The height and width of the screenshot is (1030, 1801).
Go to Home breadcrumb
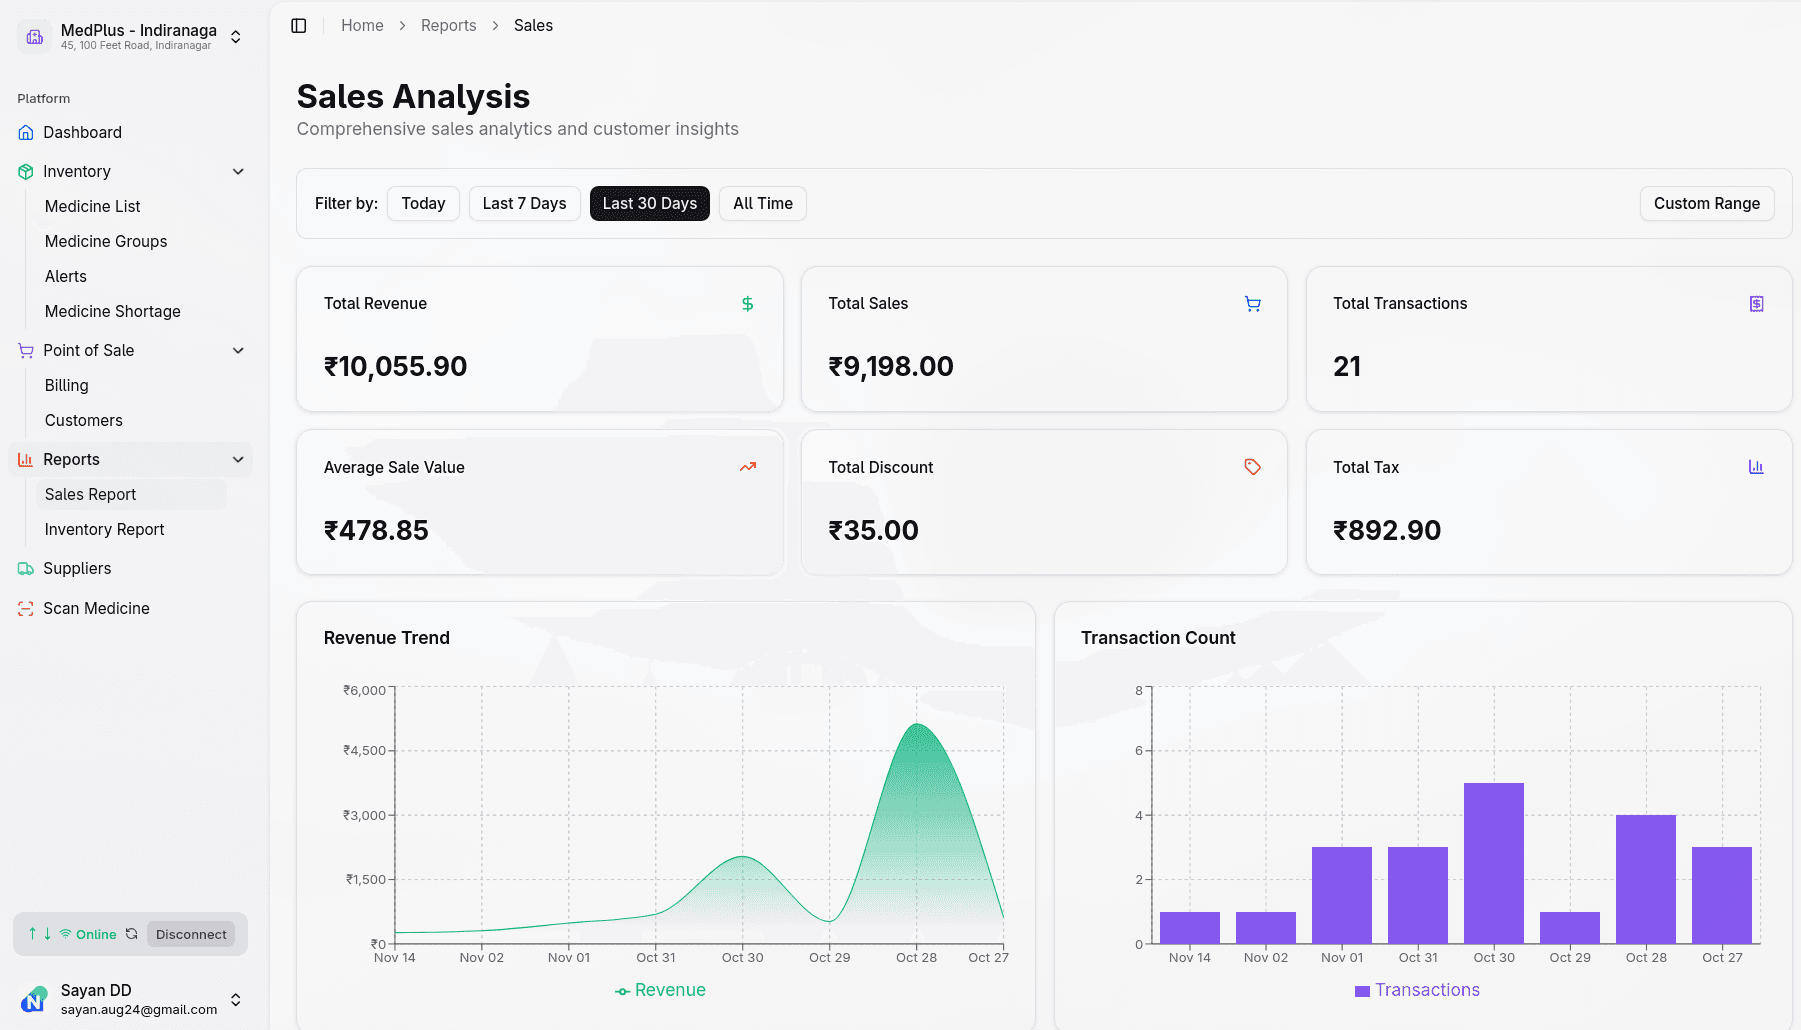362,26
